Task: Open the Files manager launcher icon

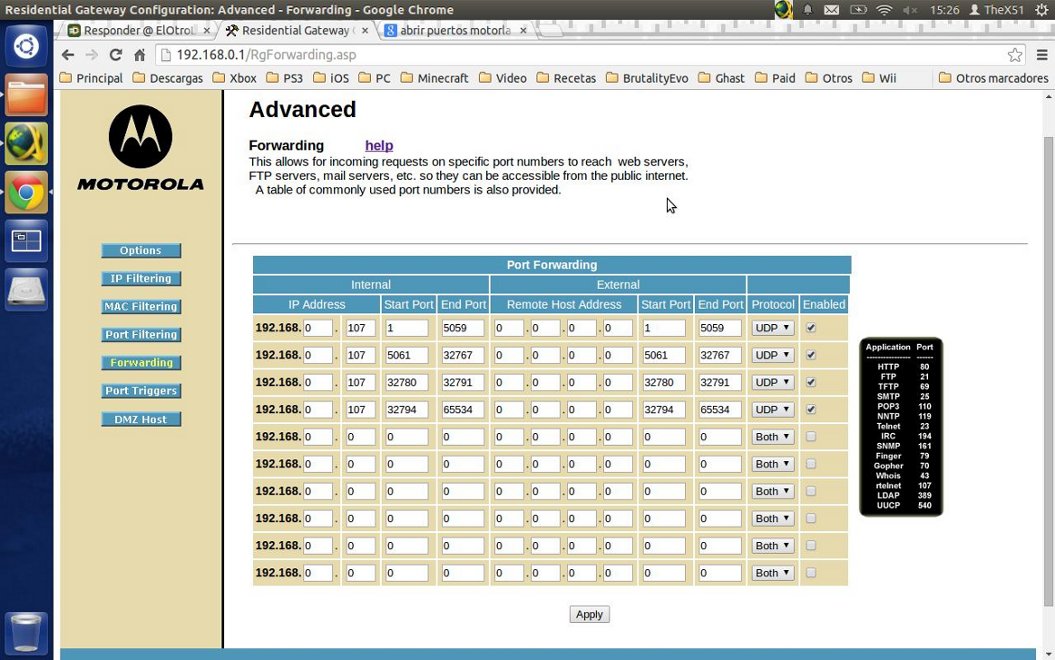Action: [26, 96]
